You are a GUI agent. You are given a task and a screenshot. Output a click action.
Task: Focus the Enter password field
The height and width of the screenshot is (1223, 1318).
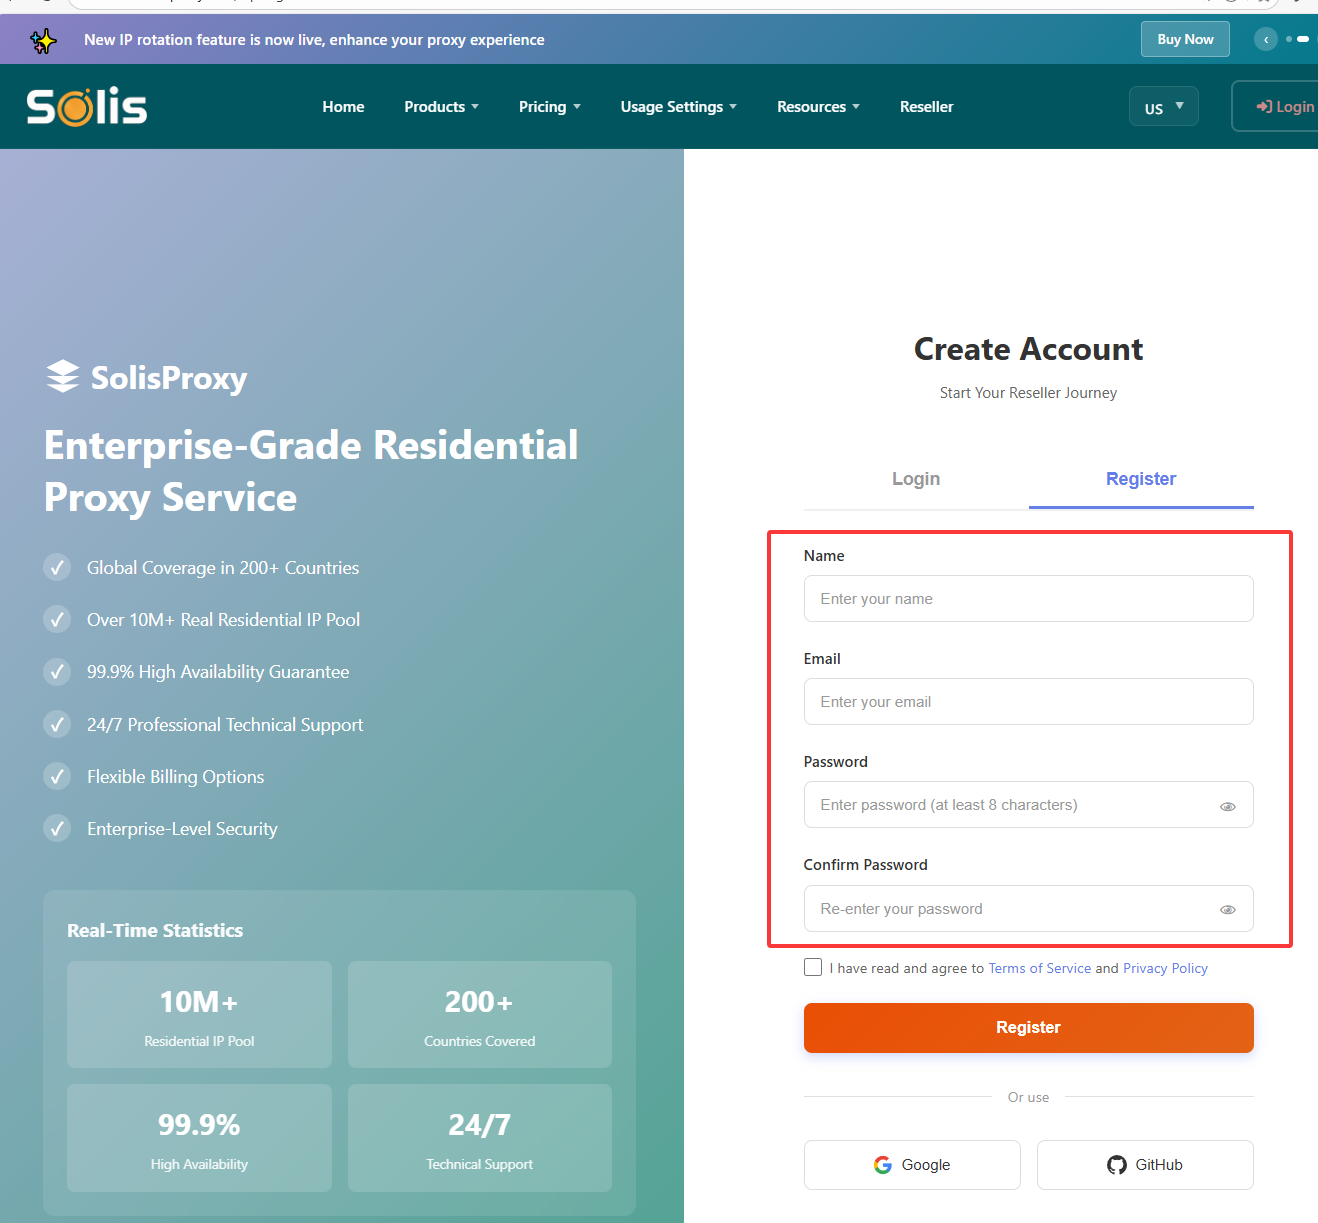point(1028,805)
